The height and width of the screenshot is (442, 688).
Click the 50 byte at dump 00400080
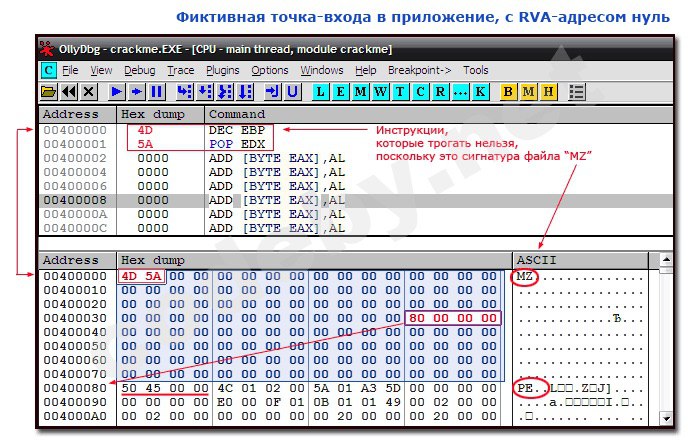click(x=129, y=388)
